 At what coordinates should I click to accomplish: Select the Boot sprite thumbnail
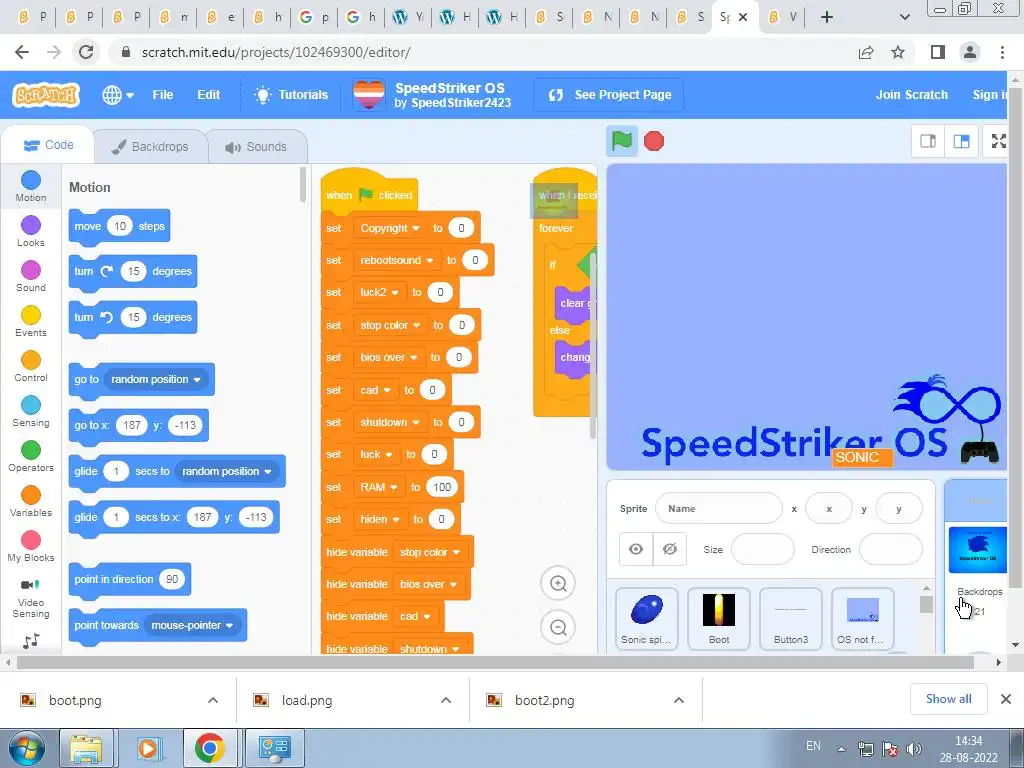(x=718, y=618)
